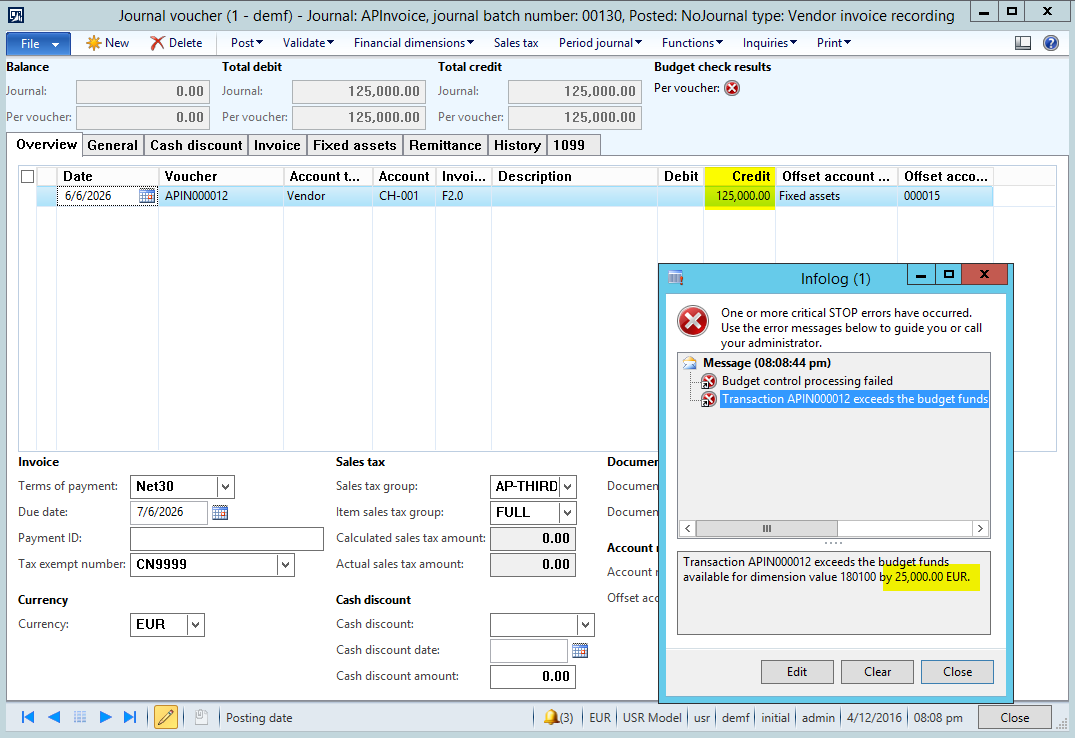The height and width of the screenshot is (738, 1075).
Task: Click the Payment ID input field
Action: coord(227,539)
